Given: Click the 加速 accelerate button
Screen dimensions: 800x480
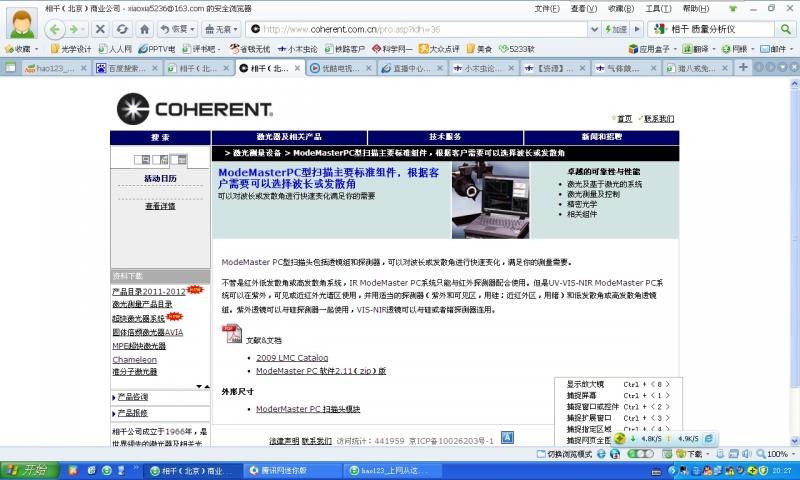Looking at the screenshot, I should click(616, 29).
